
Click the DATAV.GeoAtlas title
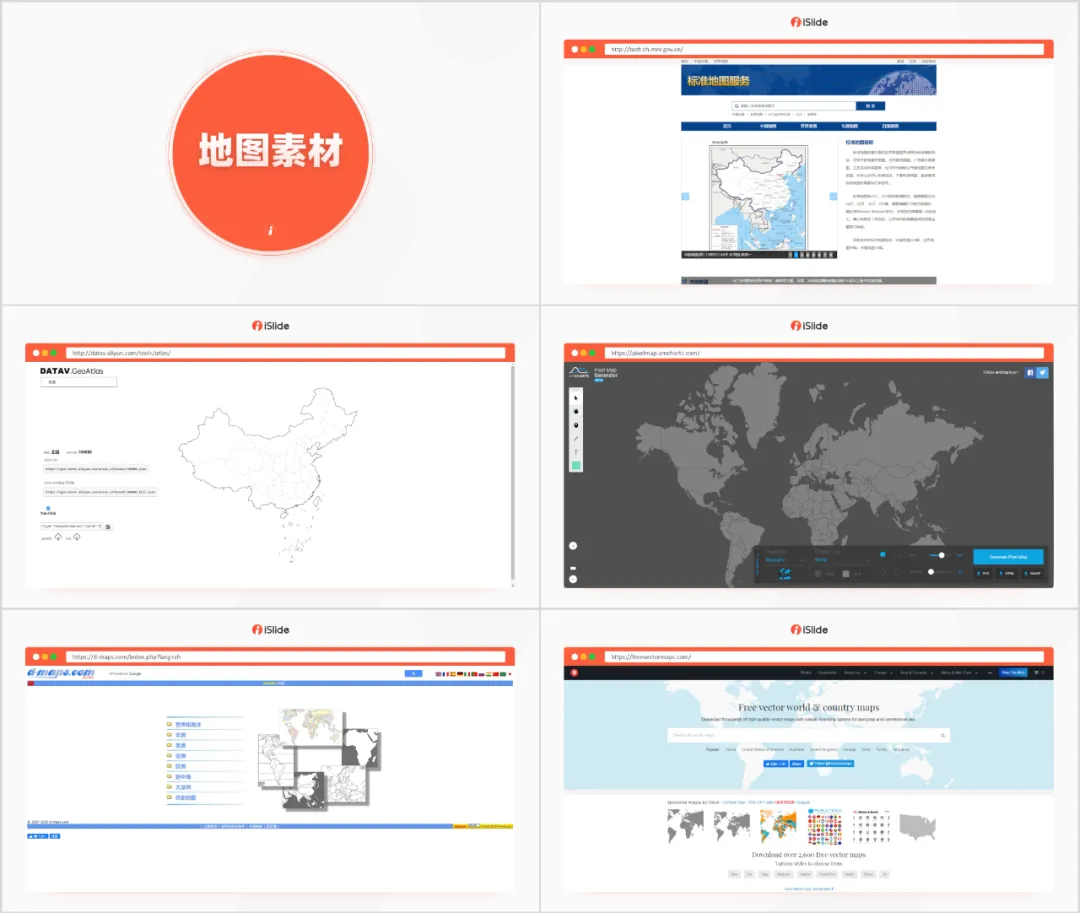(x=72, y=371)
